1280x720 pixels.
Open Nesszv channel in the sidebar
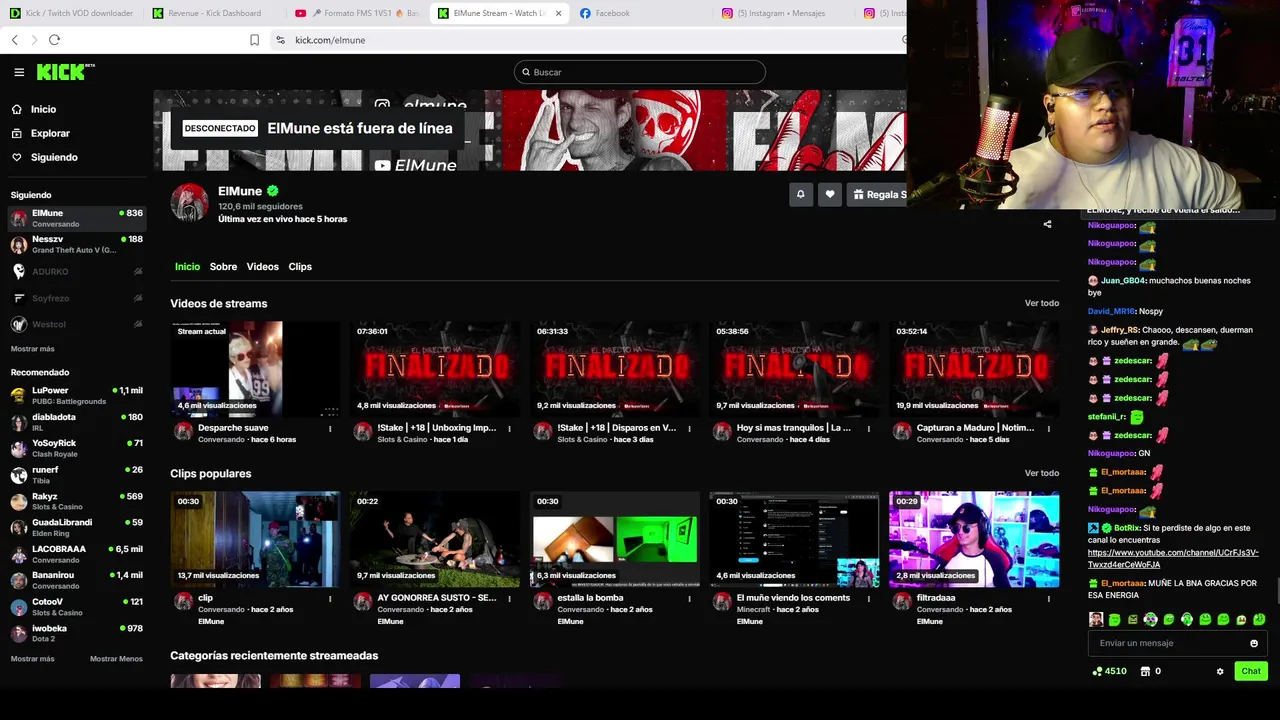click(77, 244)
